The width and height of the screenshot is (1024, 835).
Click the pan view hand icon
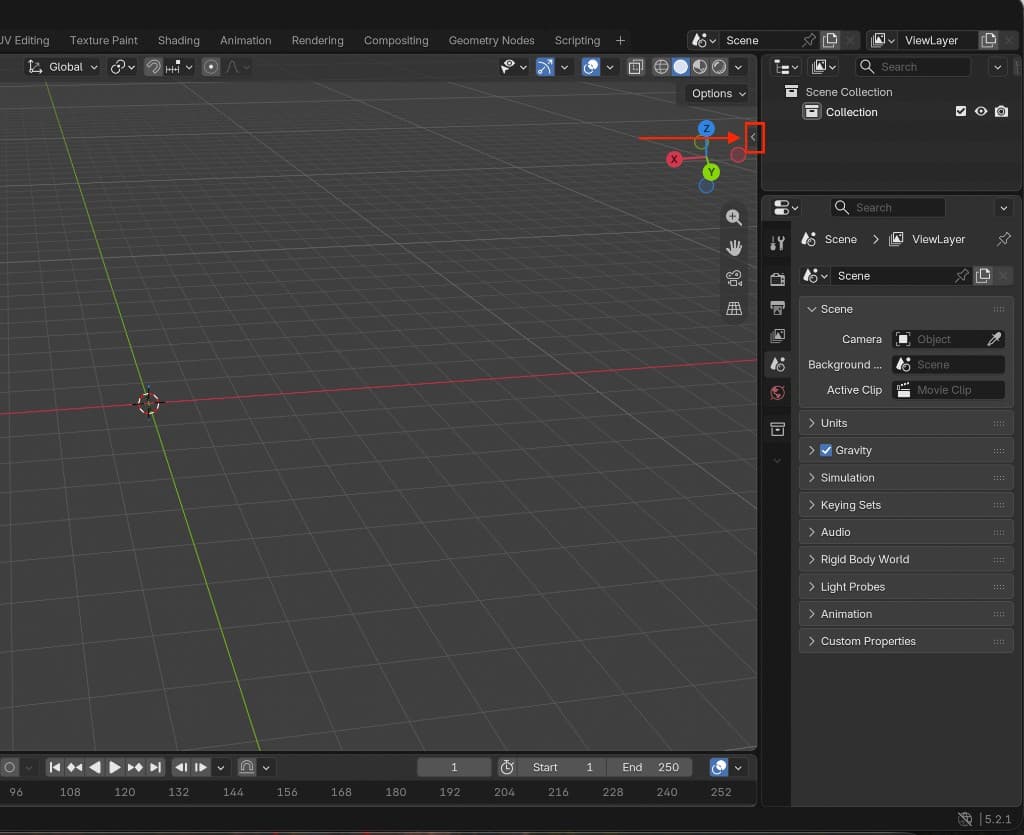(734, 247)
